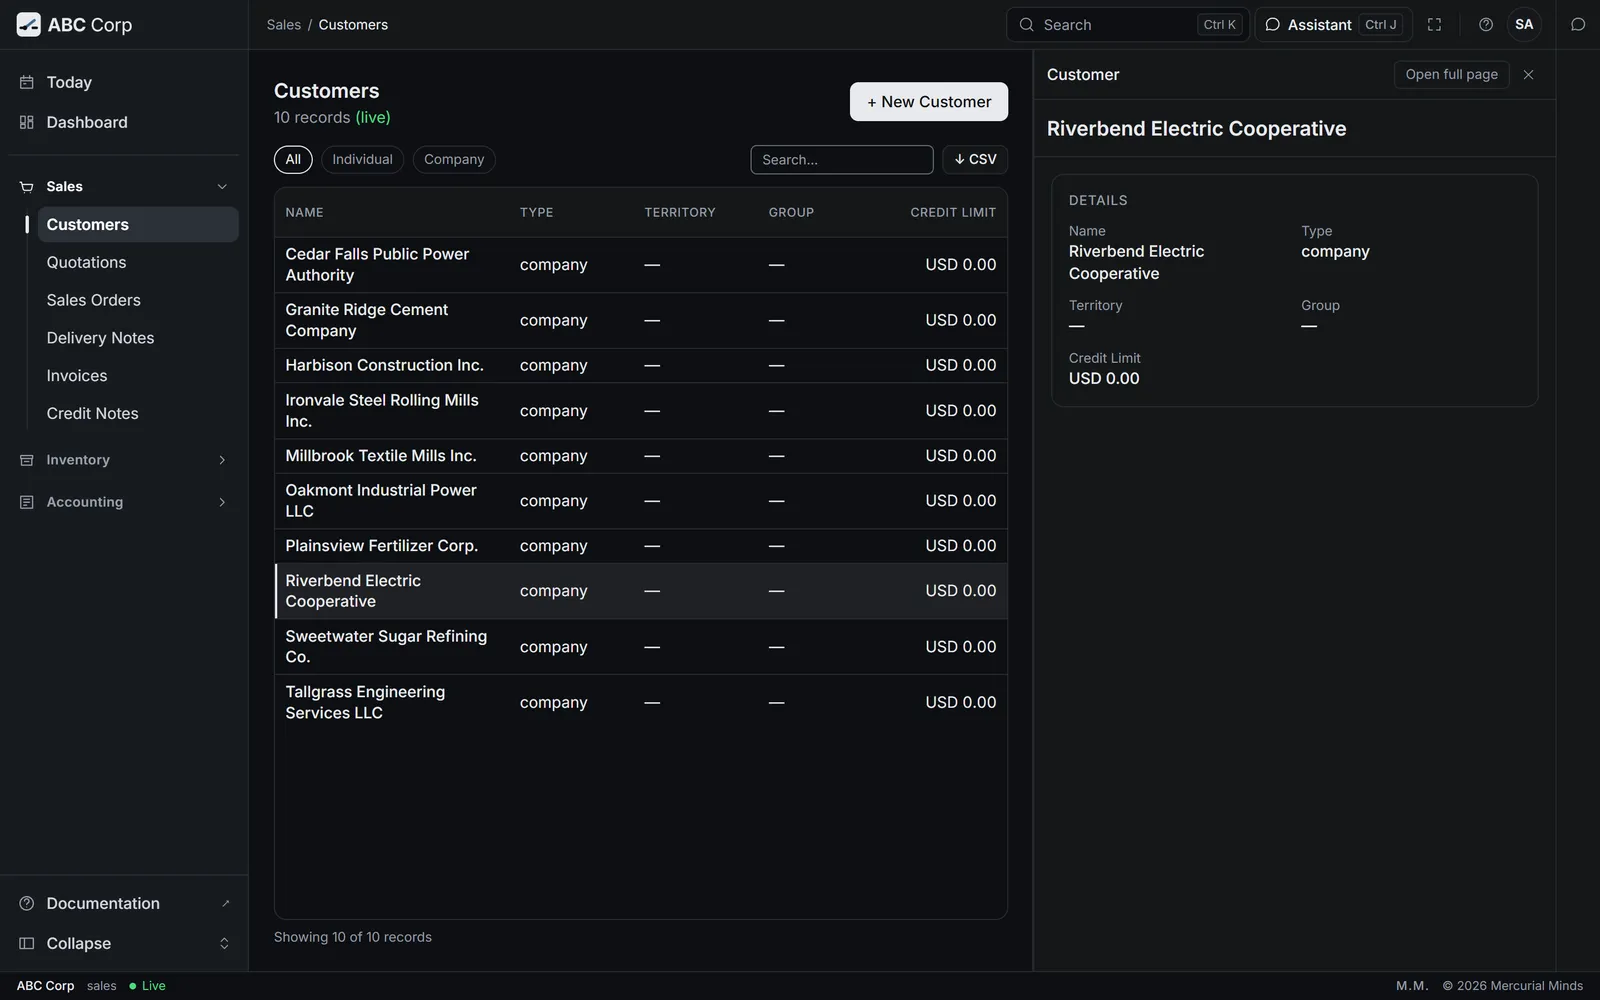Select Plainsview Fertilizer Corp. row
The width and height of the screenshot is (1600, 1000).
tap(641, 546)
